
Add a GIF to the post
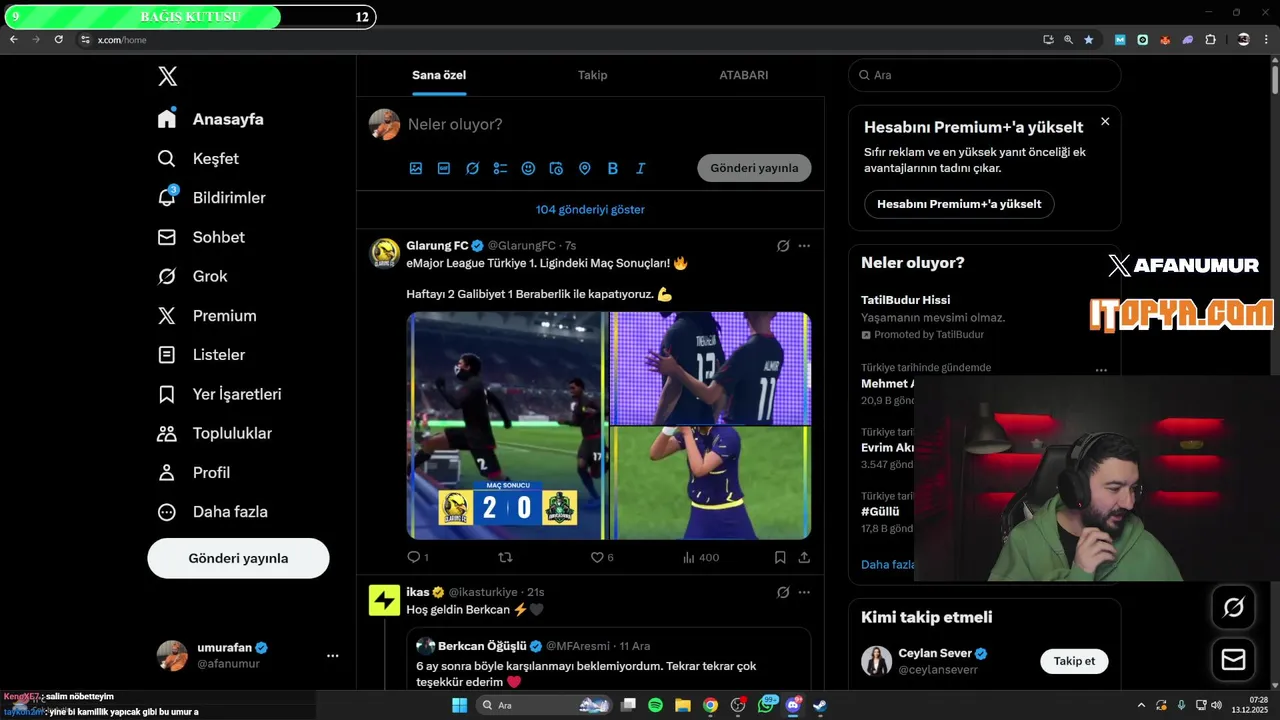point(444,168)
